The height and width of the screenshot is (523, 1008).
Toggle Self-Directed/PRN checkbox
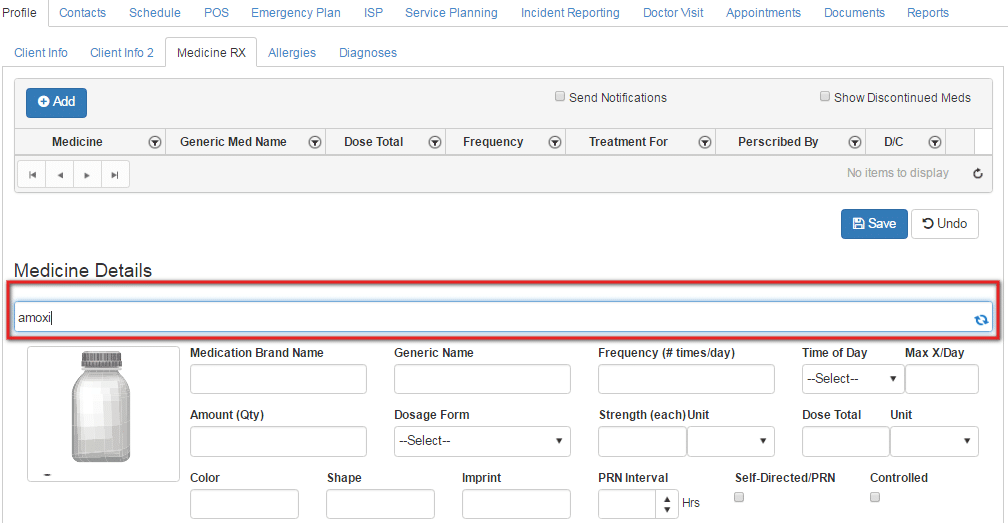click(739, 497)
